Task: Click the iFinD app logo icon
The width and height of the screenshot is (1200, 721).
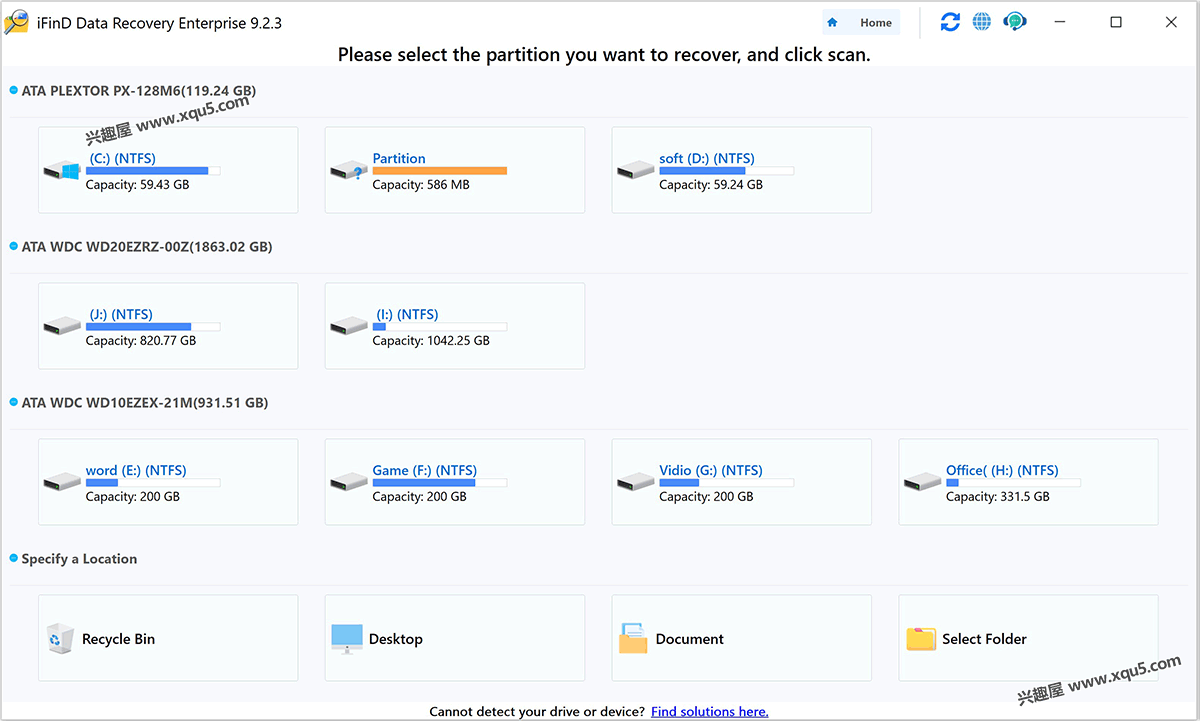Action: [x=16, y=22]
